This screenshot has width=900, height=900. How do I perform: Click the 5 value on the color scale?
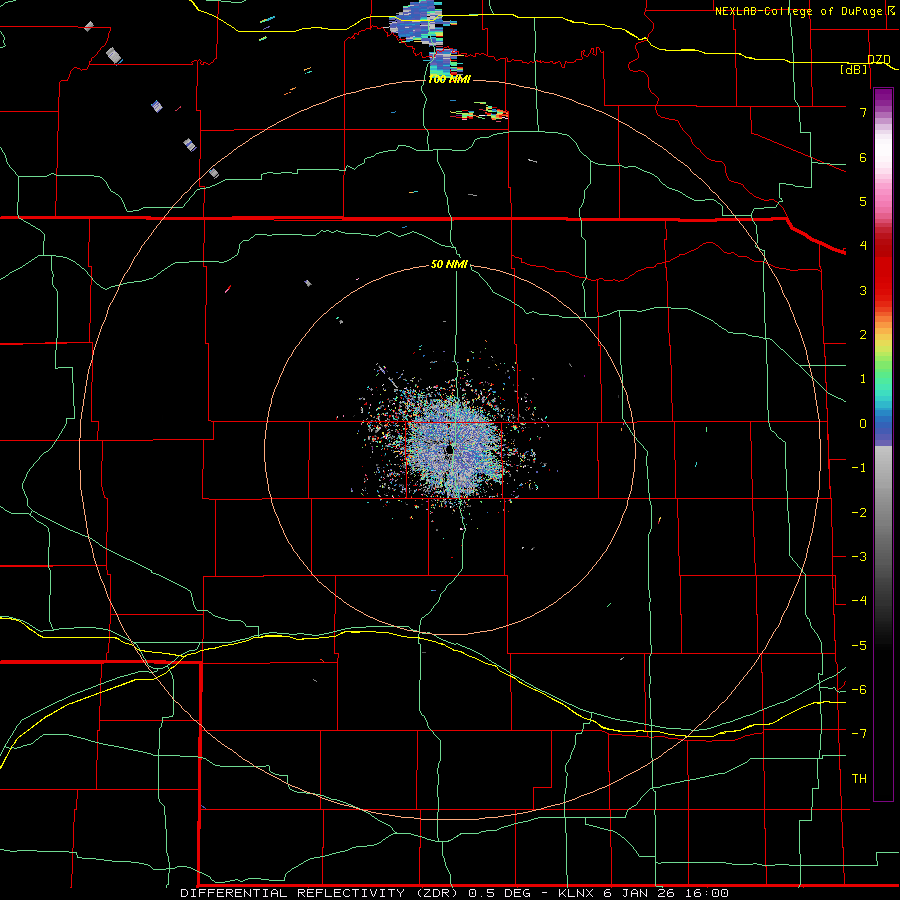click(x=863, y=201)
